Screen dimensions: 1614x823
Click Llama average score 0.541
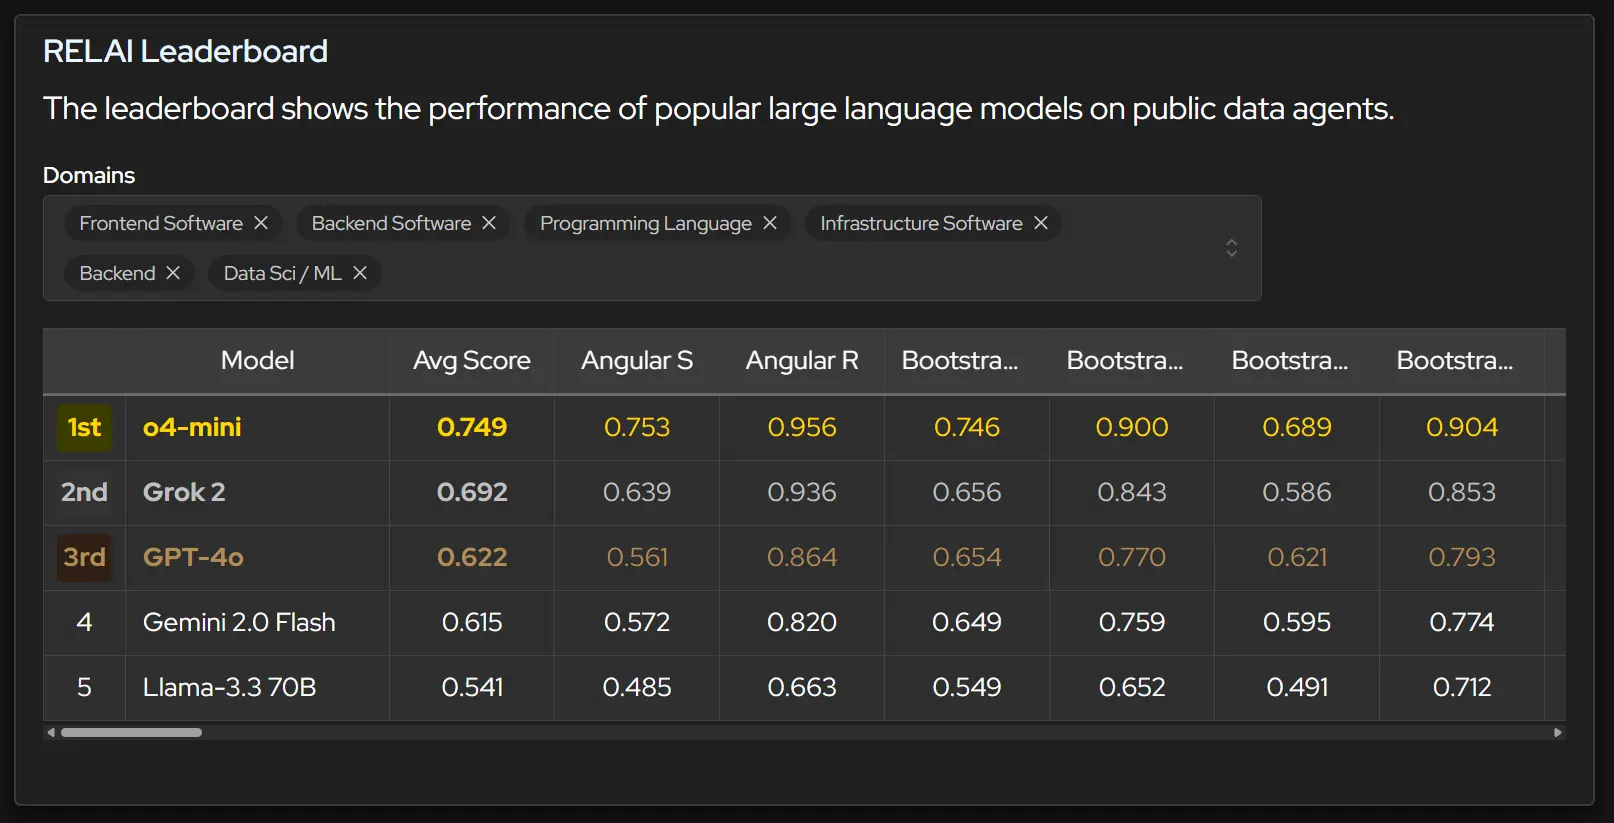pyautogui.click(x=472, y=687)
